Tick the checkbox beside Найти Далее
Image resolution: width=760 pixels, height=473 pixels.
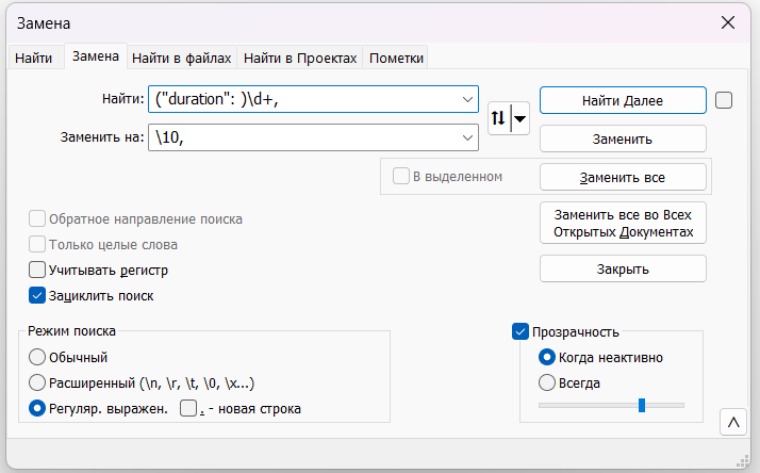tap(725, 100)
